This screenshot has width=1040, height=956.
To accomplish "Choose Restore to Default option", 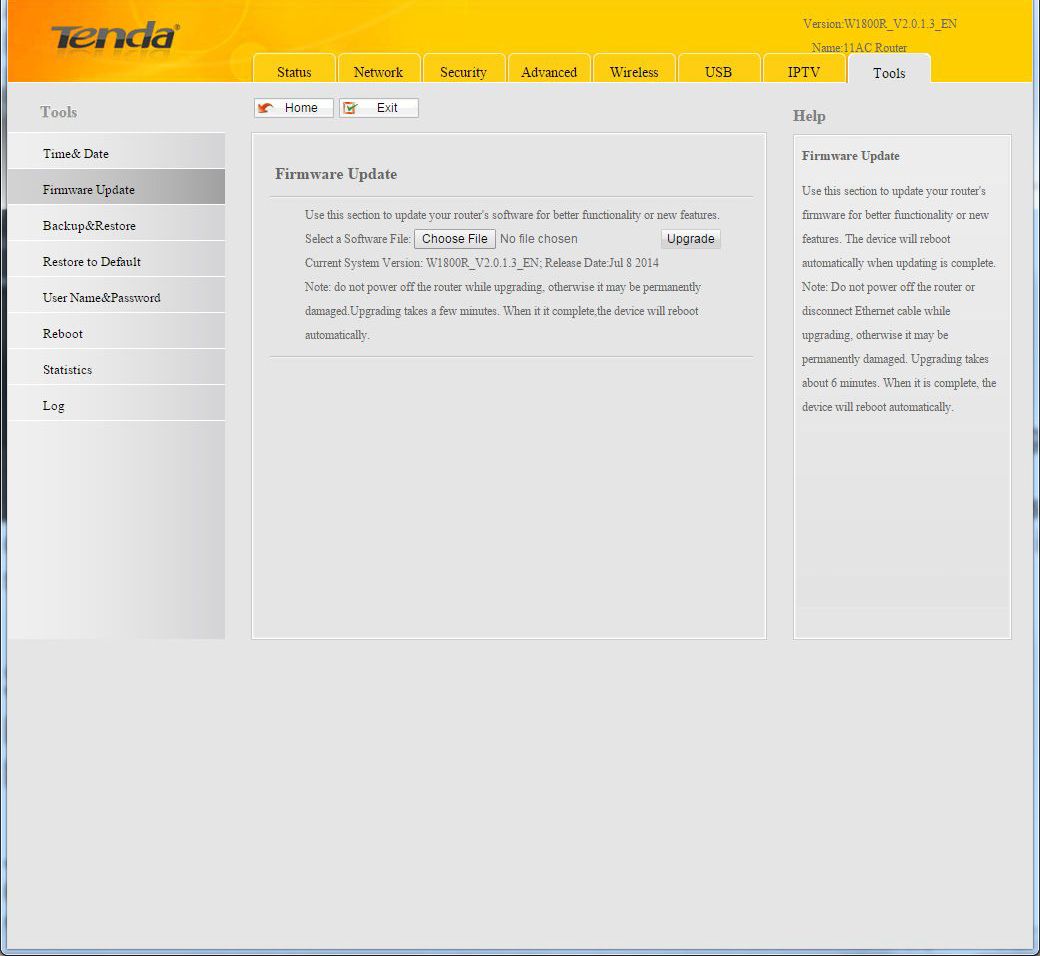I will point(92,262).
